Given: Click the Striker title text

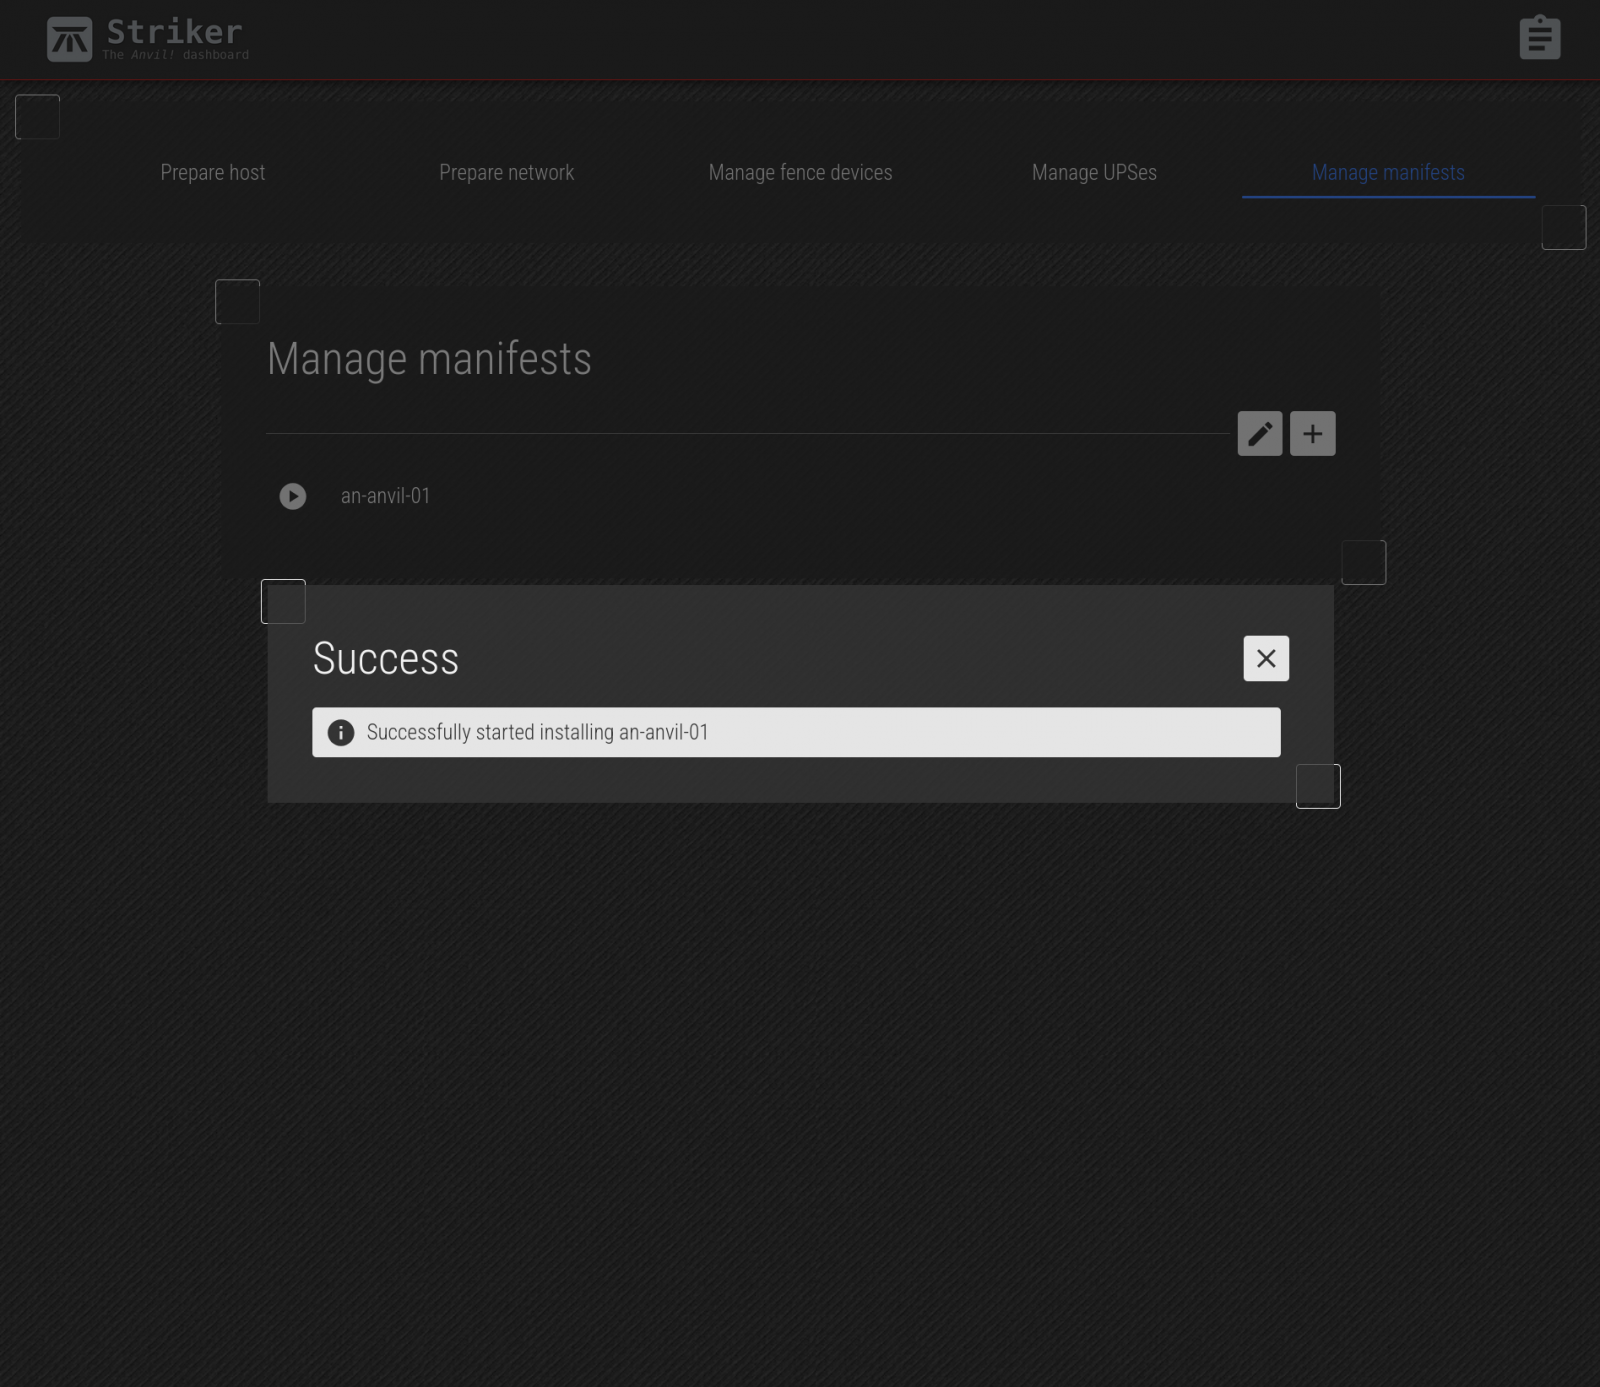Looking at the screenshot, I should pyautogui.click(x=174, y=31).
